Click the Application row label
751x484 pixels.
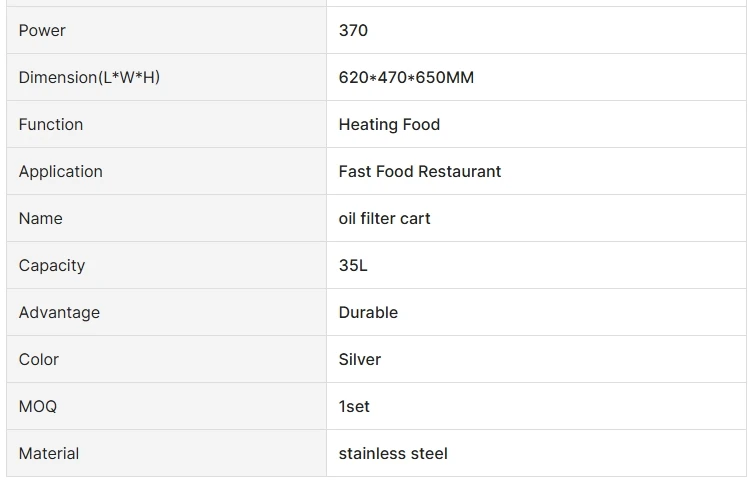click(x=61, y=171)
